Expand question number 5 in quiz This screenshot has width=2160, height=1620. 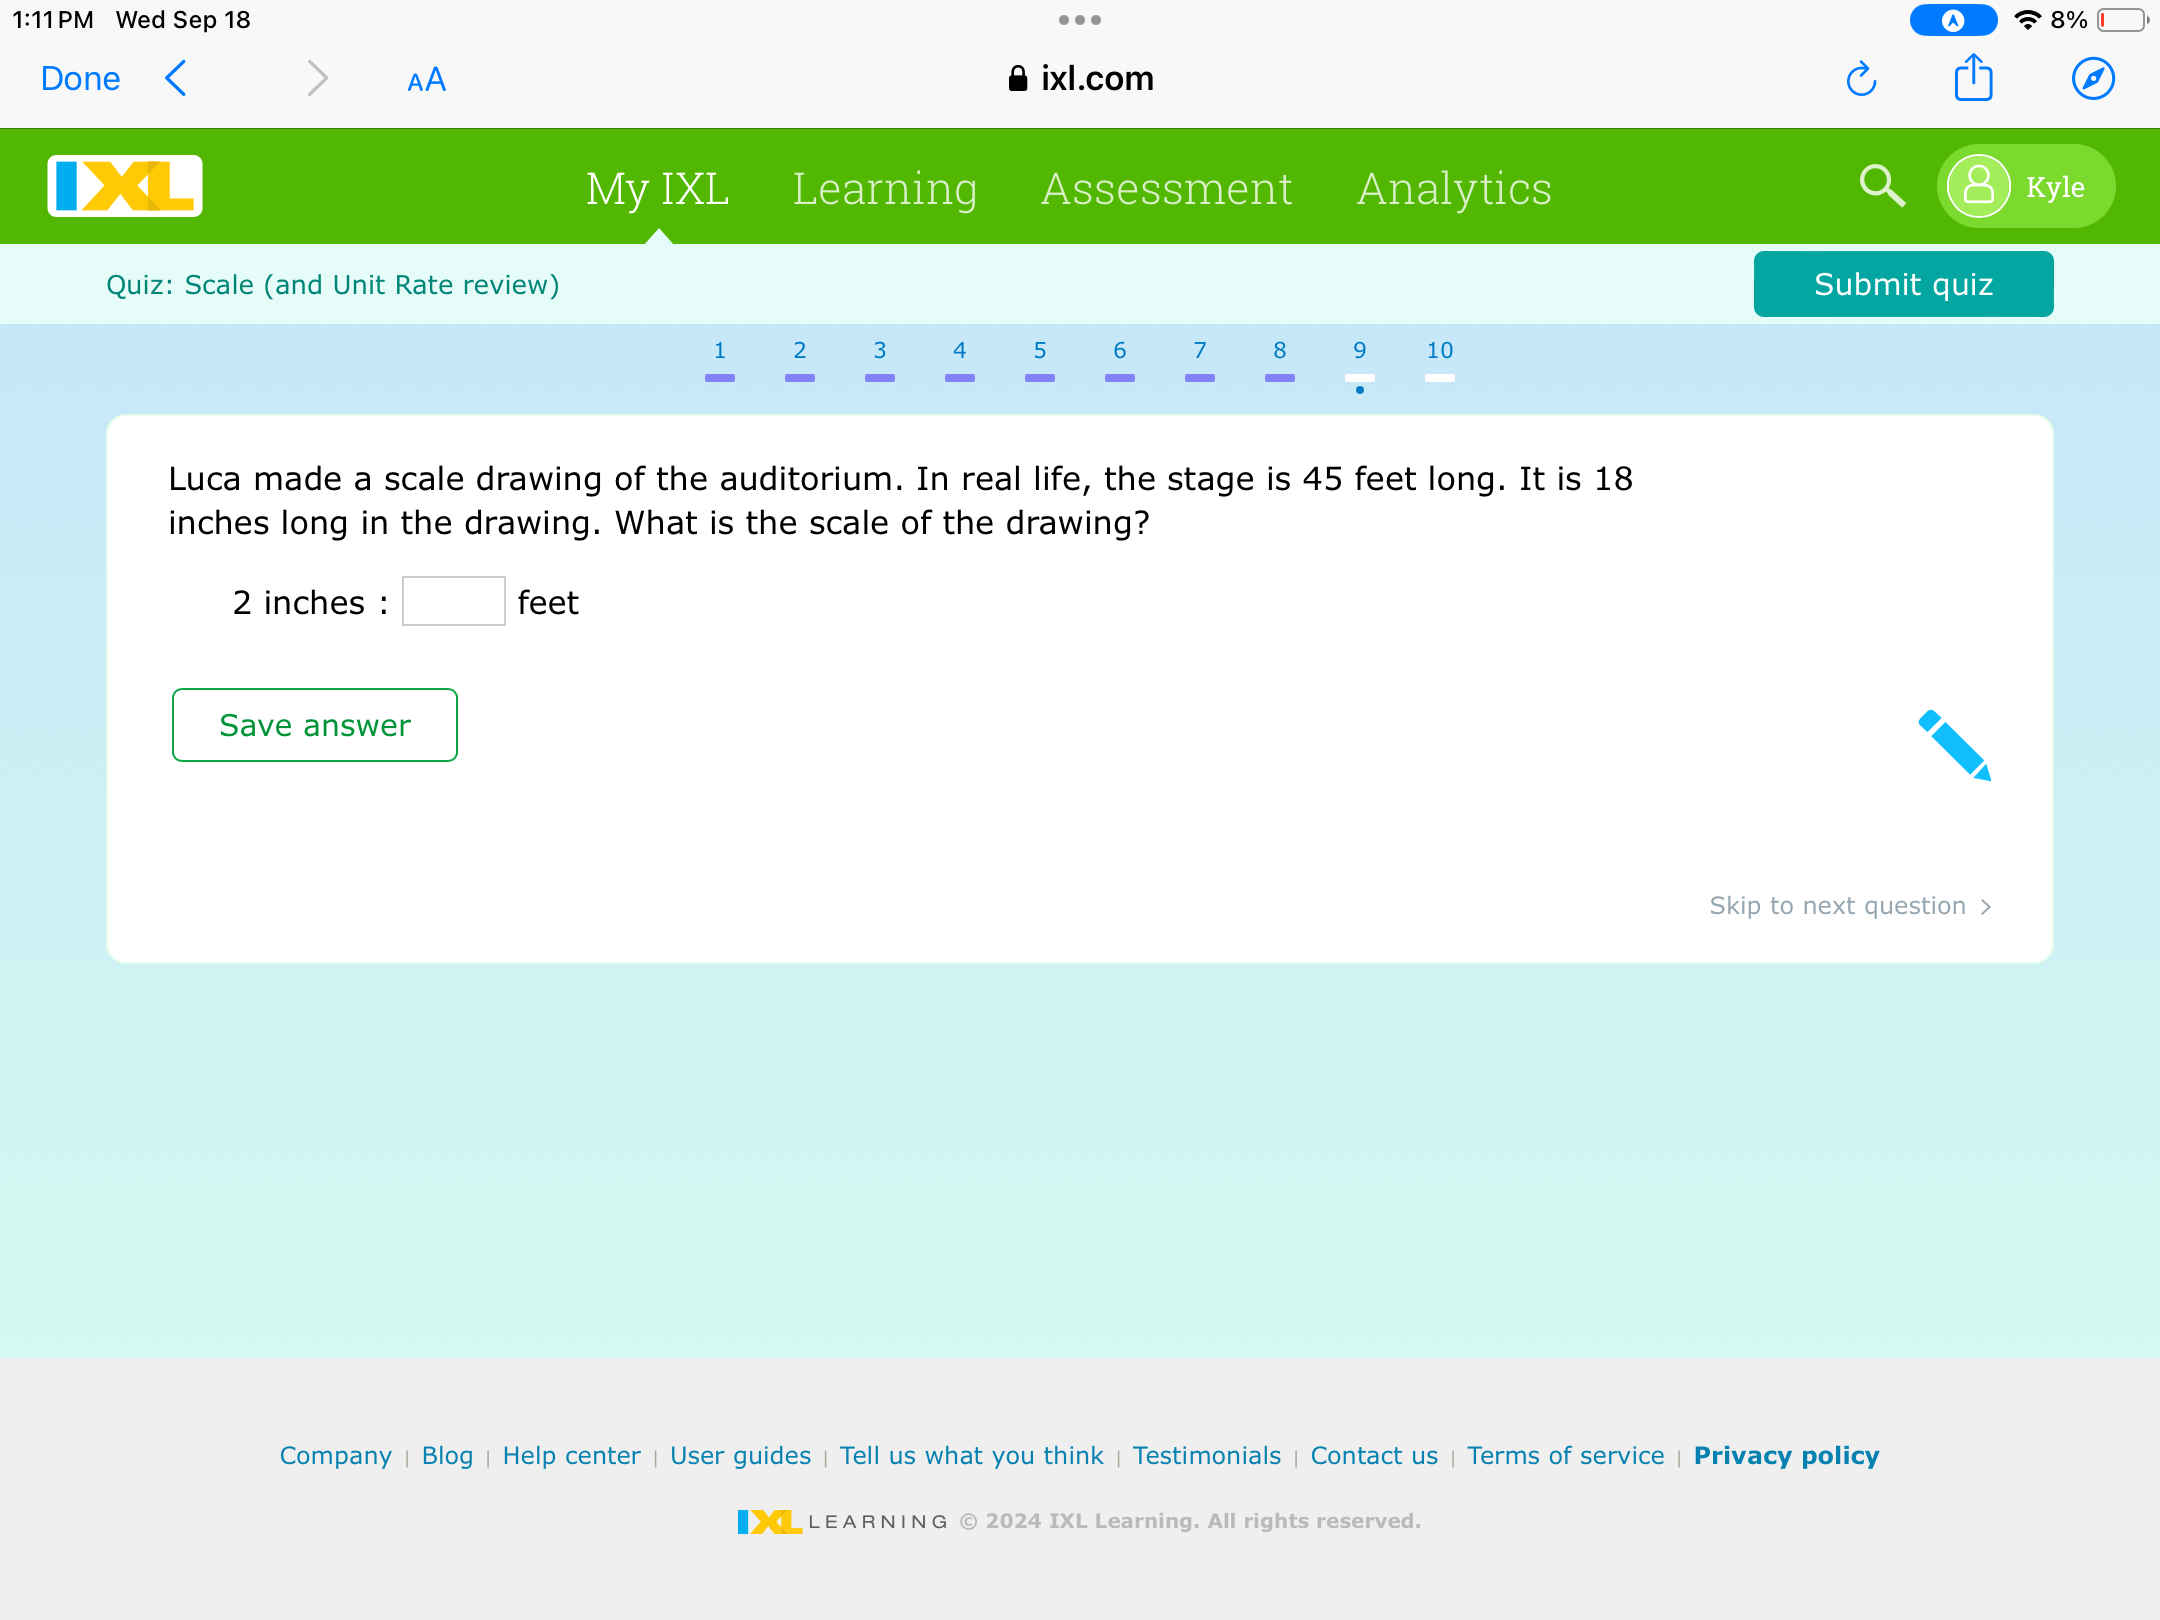(1039, 351)
